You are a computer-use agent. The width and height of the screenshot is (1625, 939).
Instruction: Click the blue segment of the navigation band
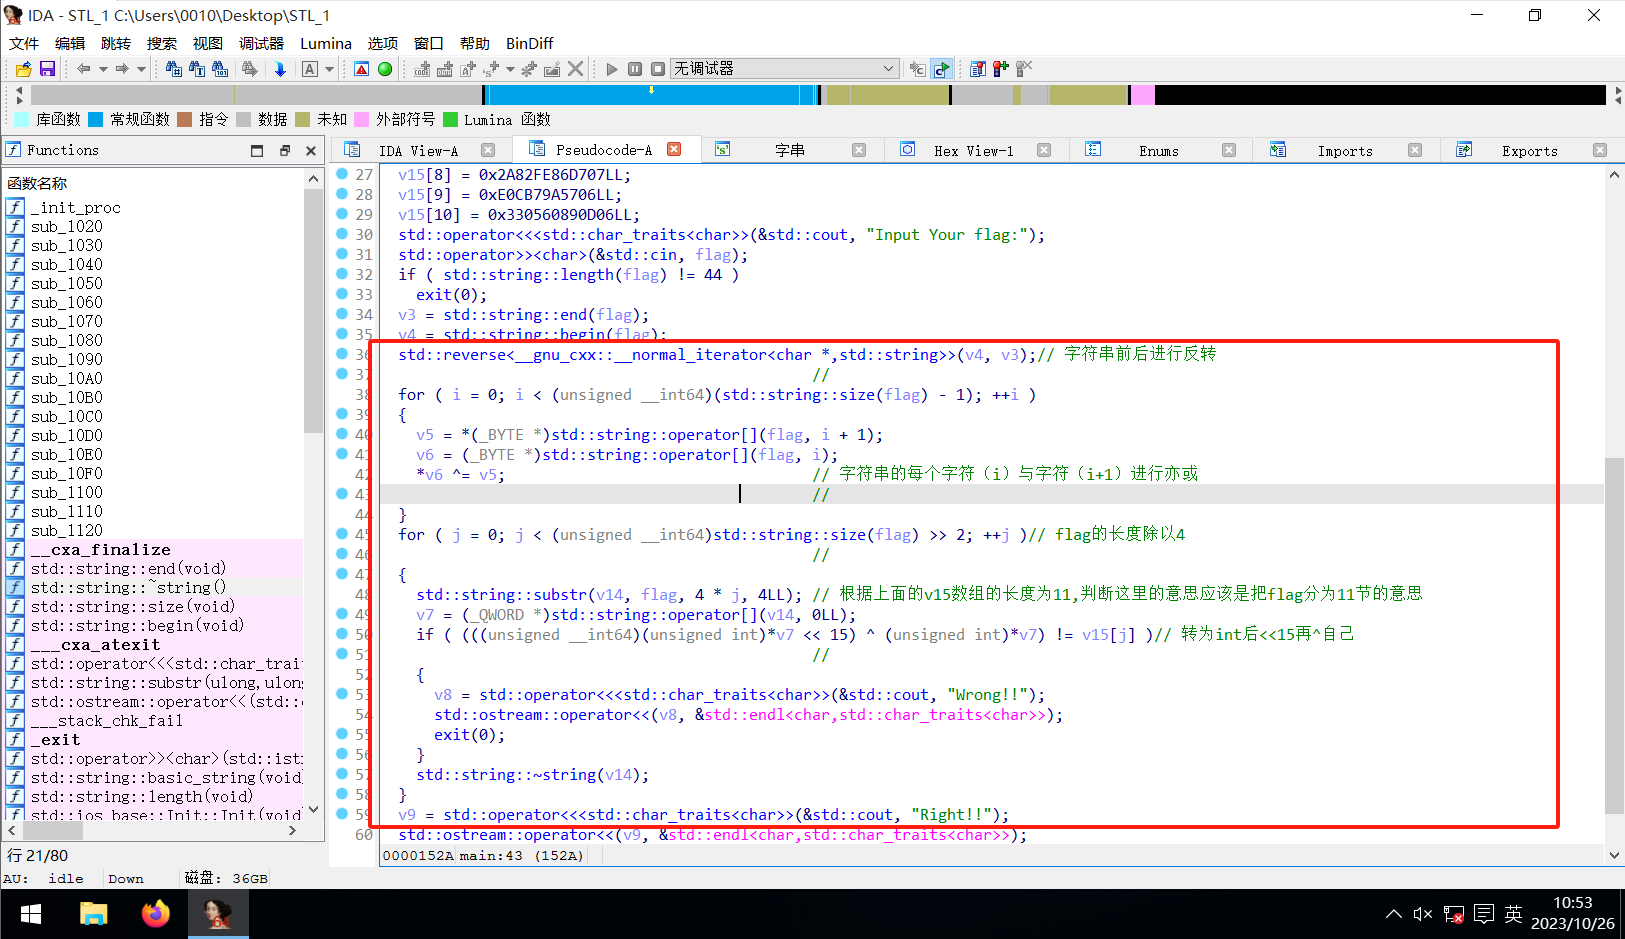point(650,95)
